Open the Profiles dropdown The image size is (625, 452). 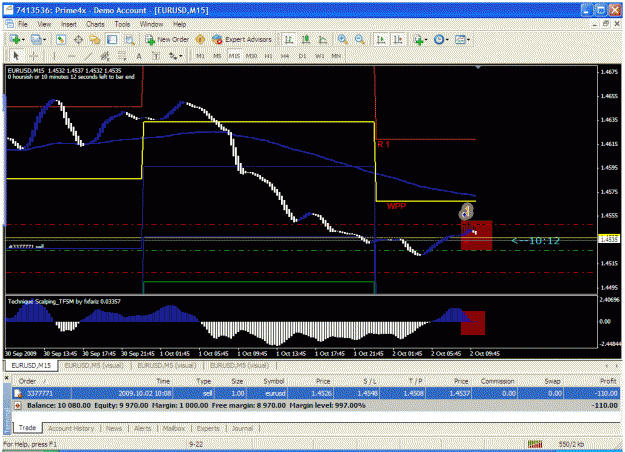[38, 39]
